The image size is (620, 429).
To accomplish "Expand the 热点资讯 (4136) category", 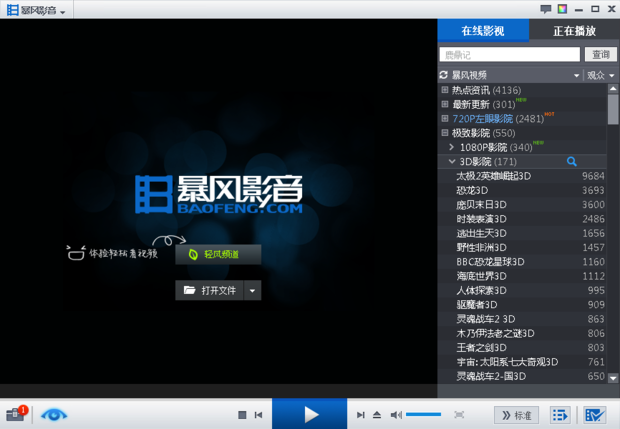I will click(x=445, y=90).
